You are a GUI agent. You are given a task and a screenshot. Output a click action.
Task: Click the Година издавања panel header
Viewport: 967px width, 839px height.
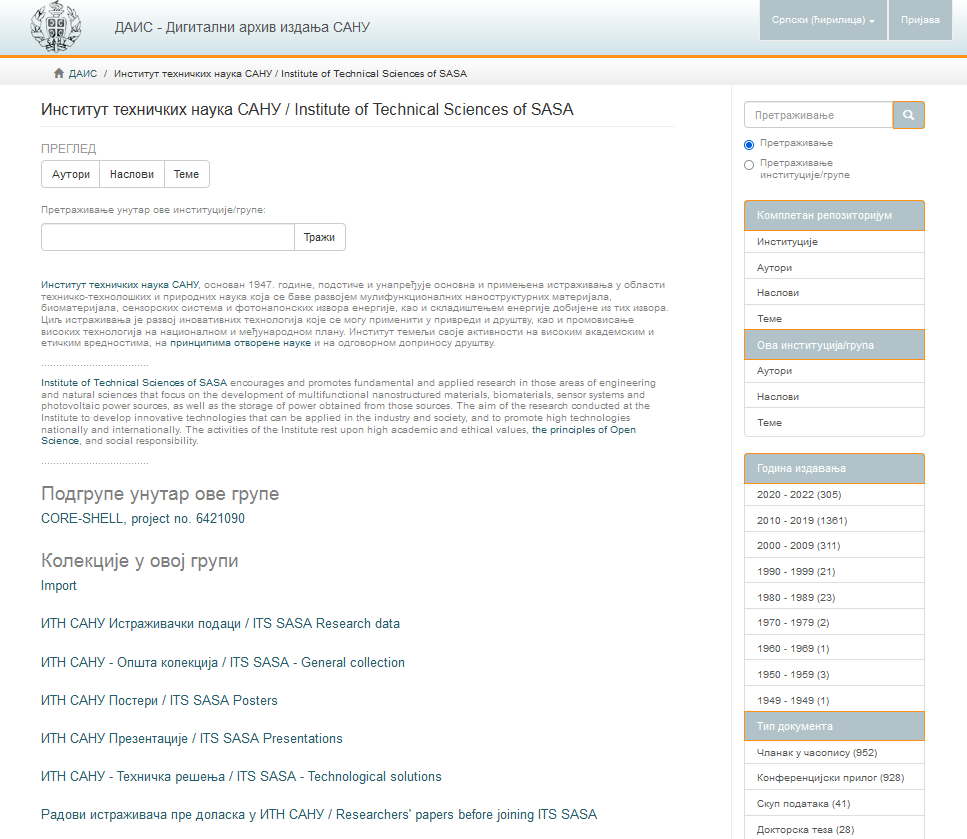(834, 468)
